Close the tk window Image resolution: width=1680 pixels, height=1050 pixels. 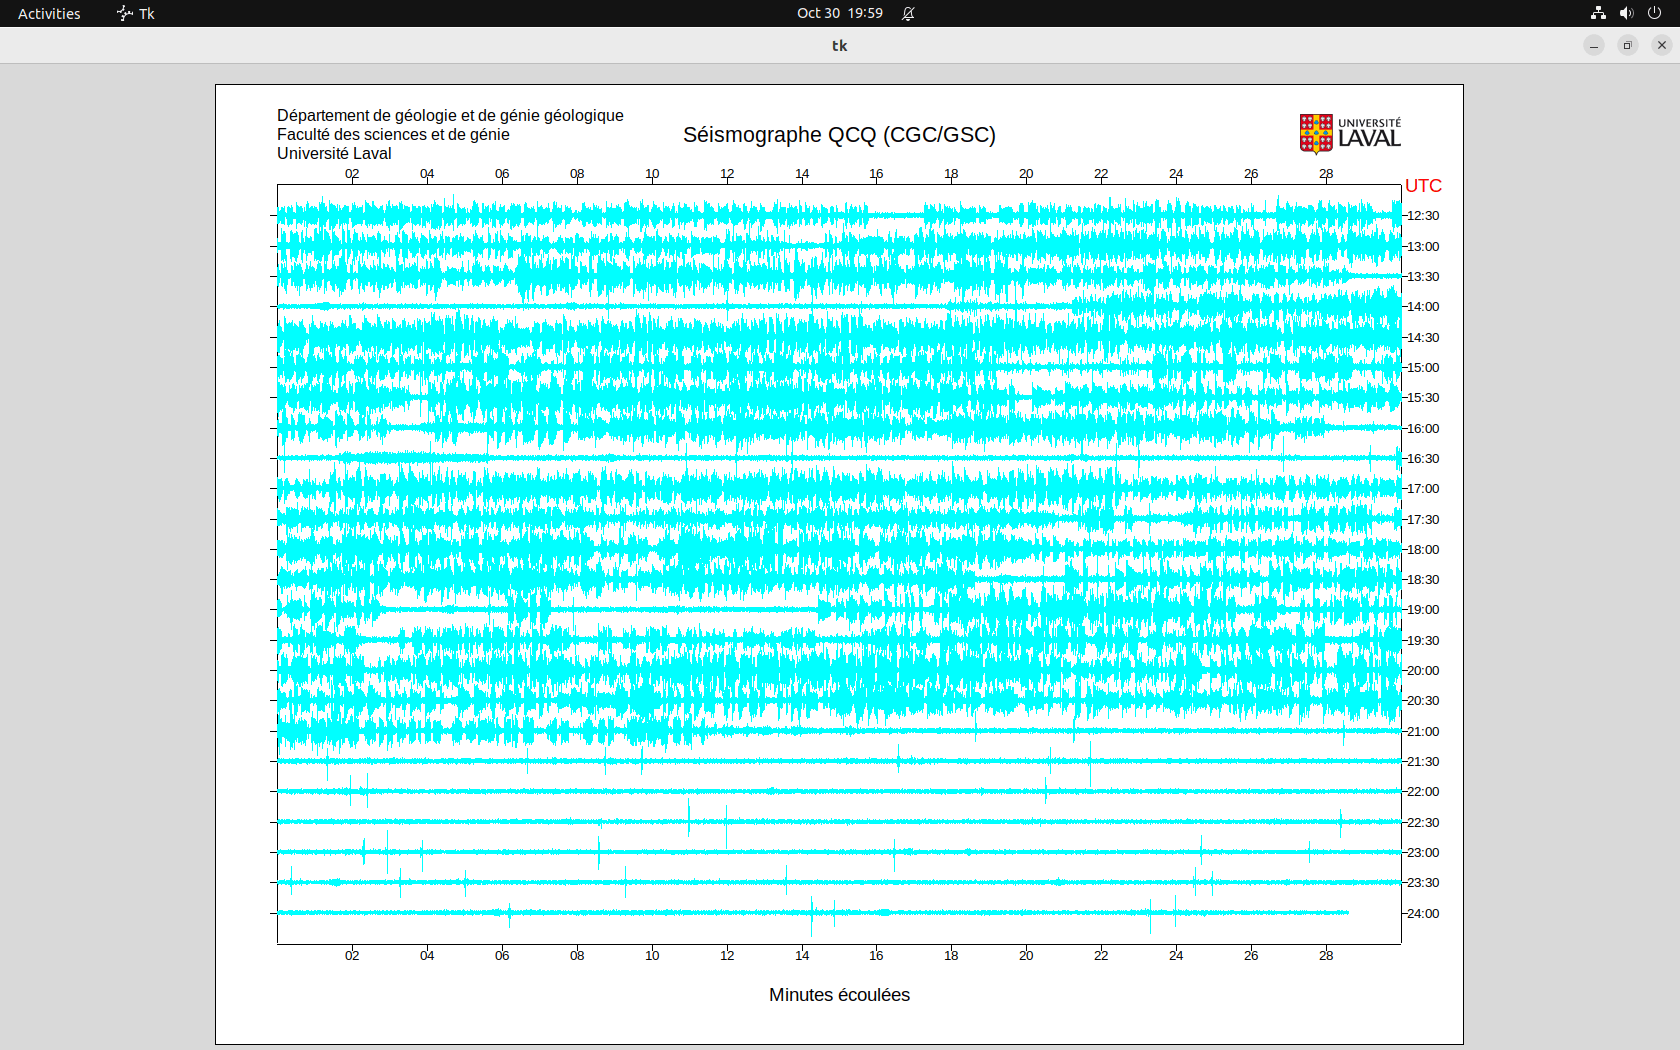point(1662,45)
